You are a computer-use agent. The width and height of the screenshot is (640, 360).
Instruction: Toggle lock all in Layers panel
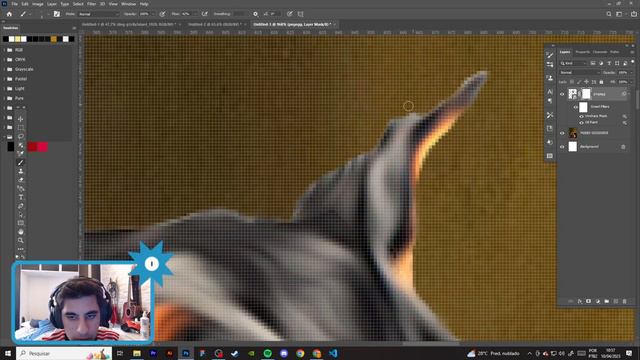click(601, 82)
